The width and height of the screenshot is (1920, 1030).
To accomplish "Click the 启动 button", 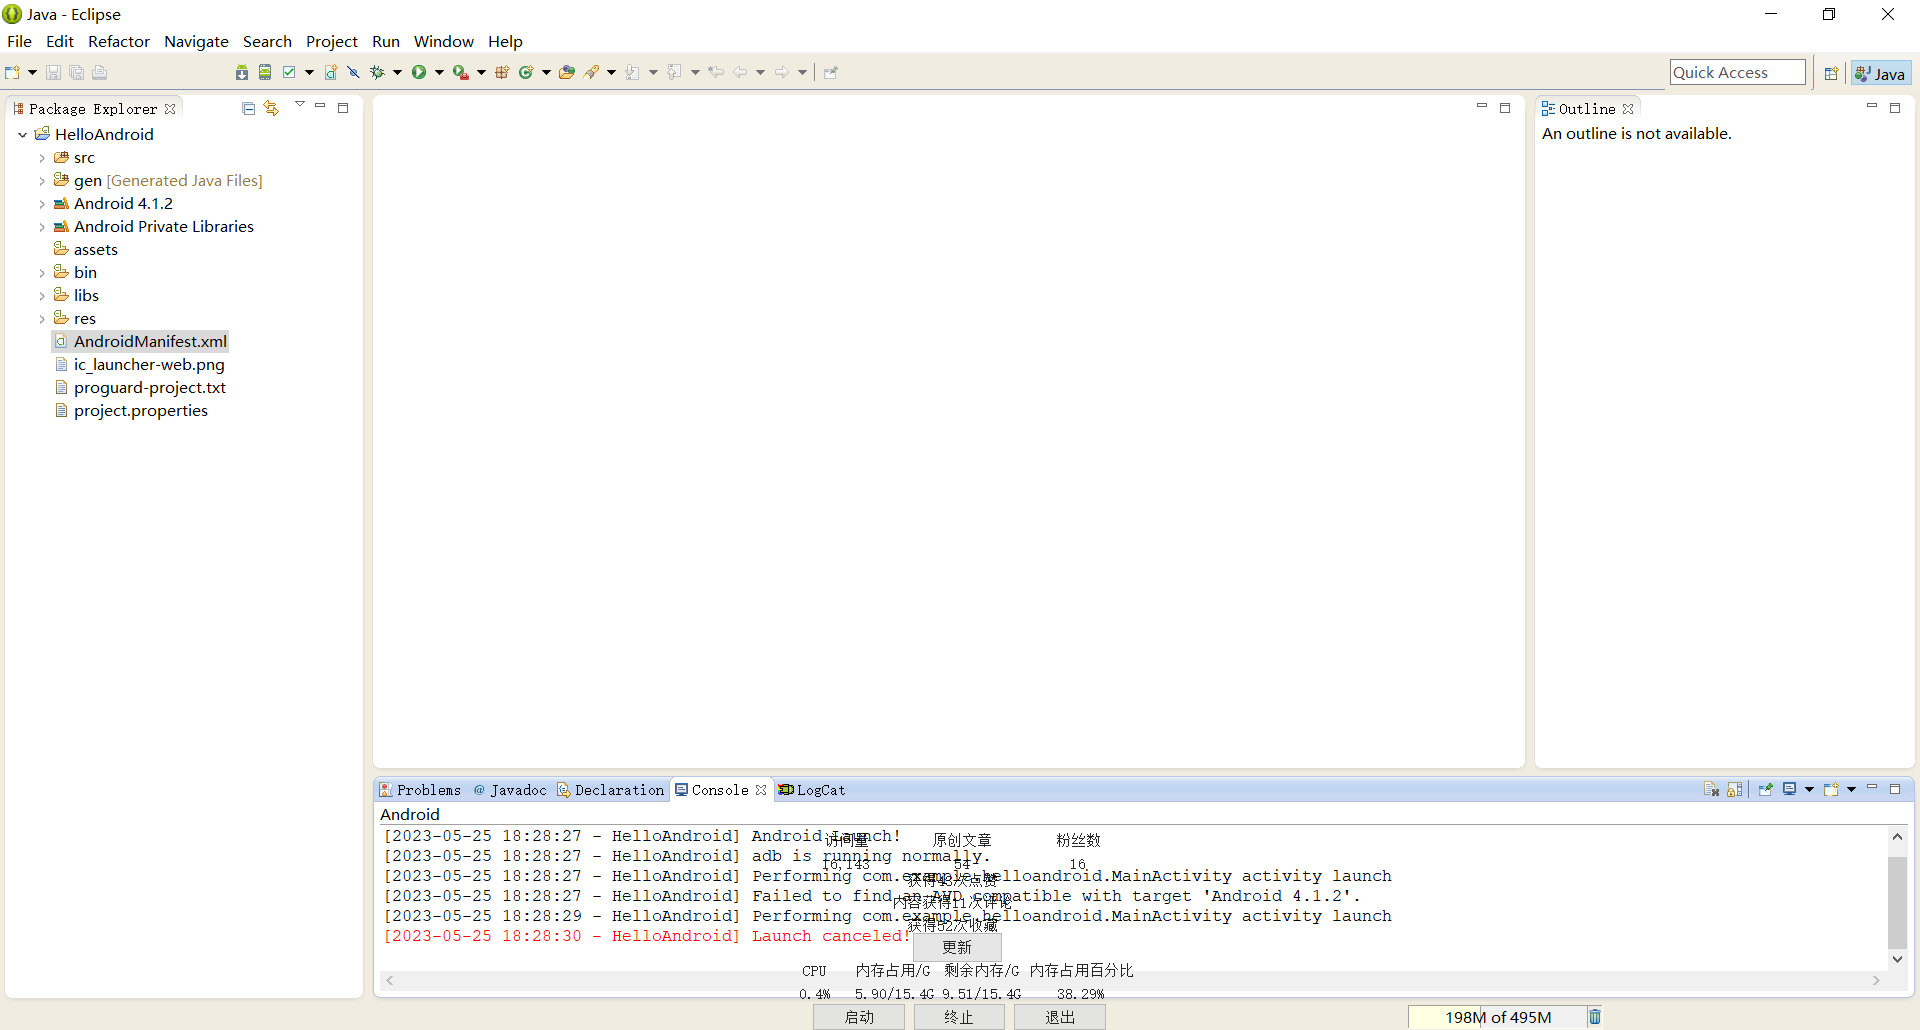I will [859, 1017].
